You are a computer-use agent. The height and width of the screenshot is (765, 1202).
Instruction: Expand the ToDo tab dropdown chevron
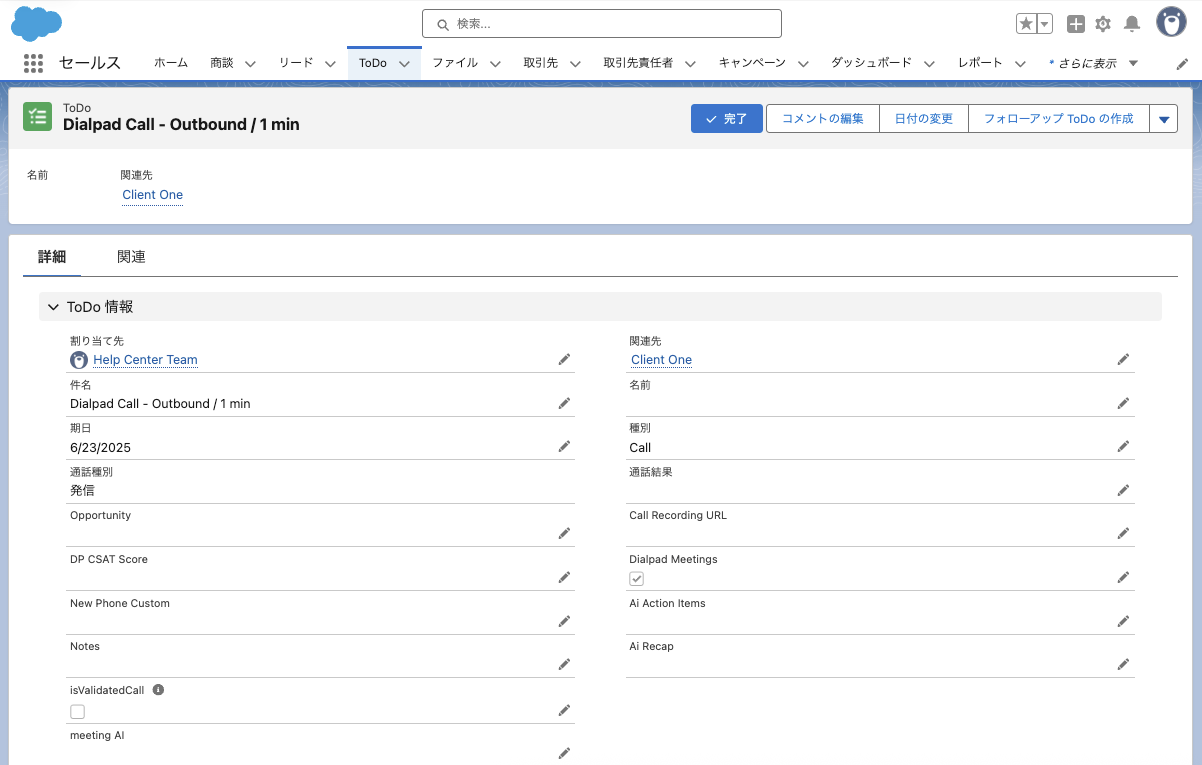pyautogui.click(x=404, y=64)
